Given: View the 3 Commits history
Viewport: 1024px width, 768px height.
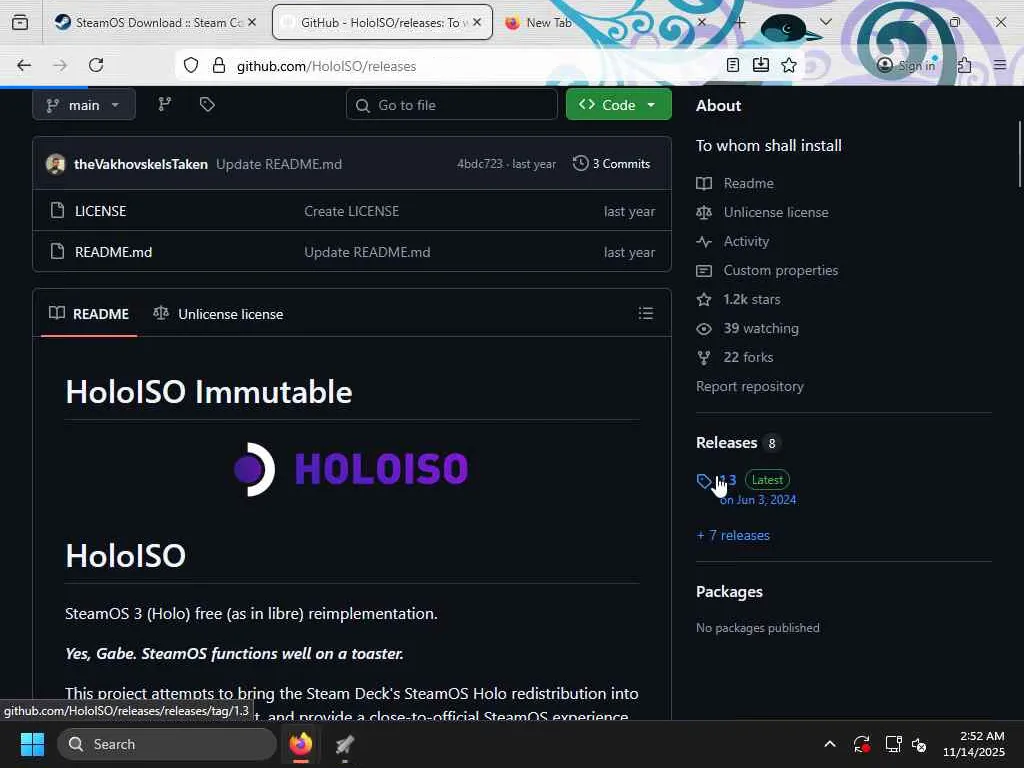Looking at the screenshot, I should point(611,164).
